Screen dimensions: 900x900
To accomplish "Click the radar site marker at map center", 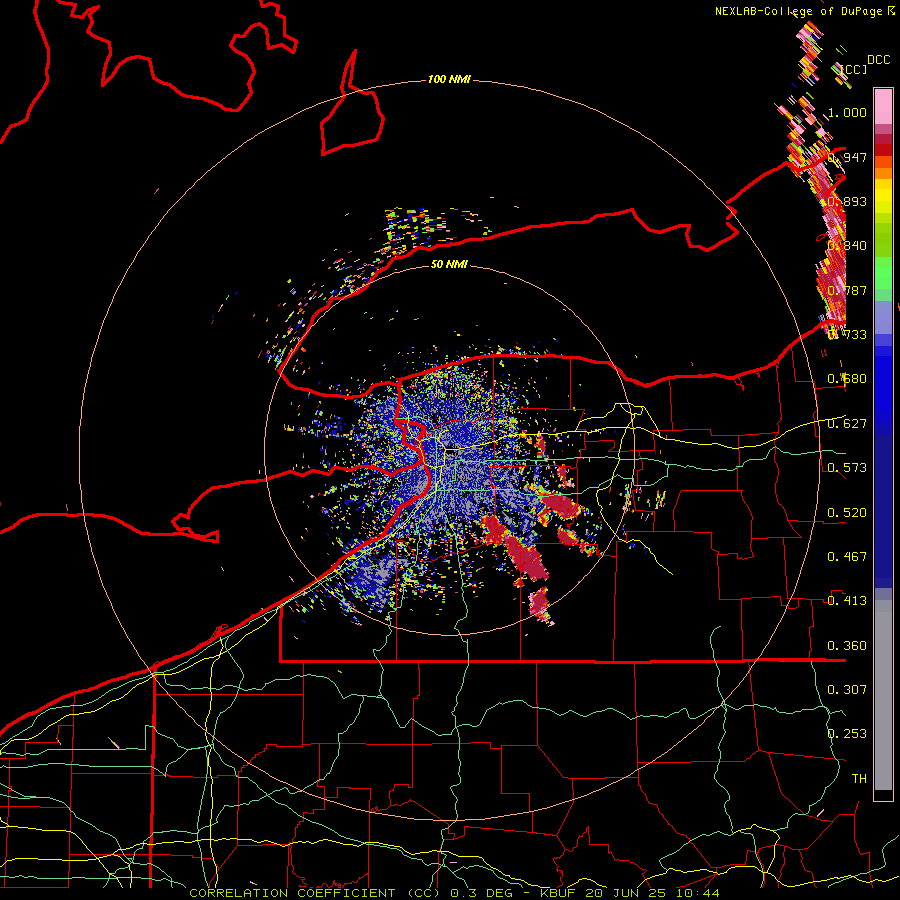I will click(451, 451).
